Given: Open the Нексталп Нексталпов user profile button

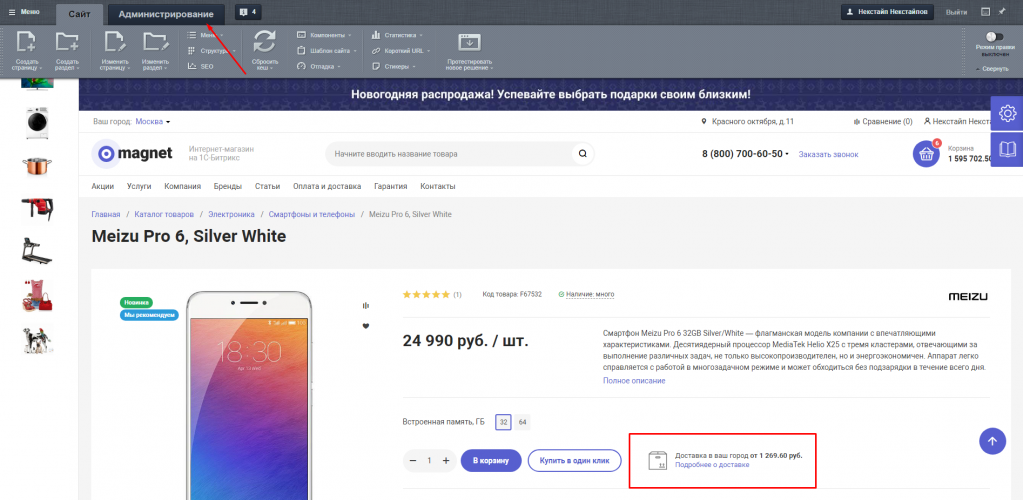Looking at the screenshot, I should click(887, 12).
